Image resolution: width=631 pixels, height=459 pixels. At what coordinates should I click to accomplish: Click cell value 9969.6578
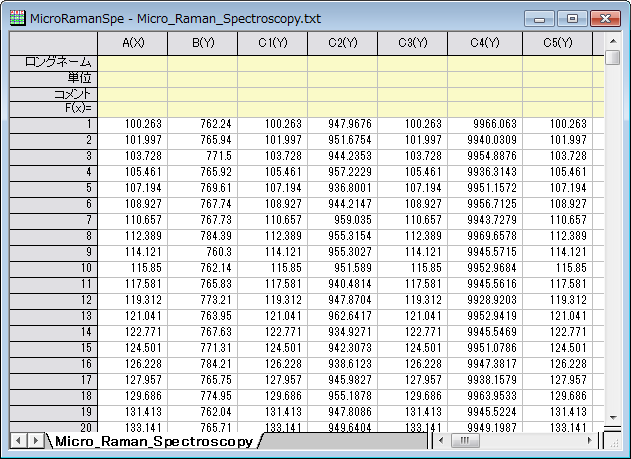485,236
